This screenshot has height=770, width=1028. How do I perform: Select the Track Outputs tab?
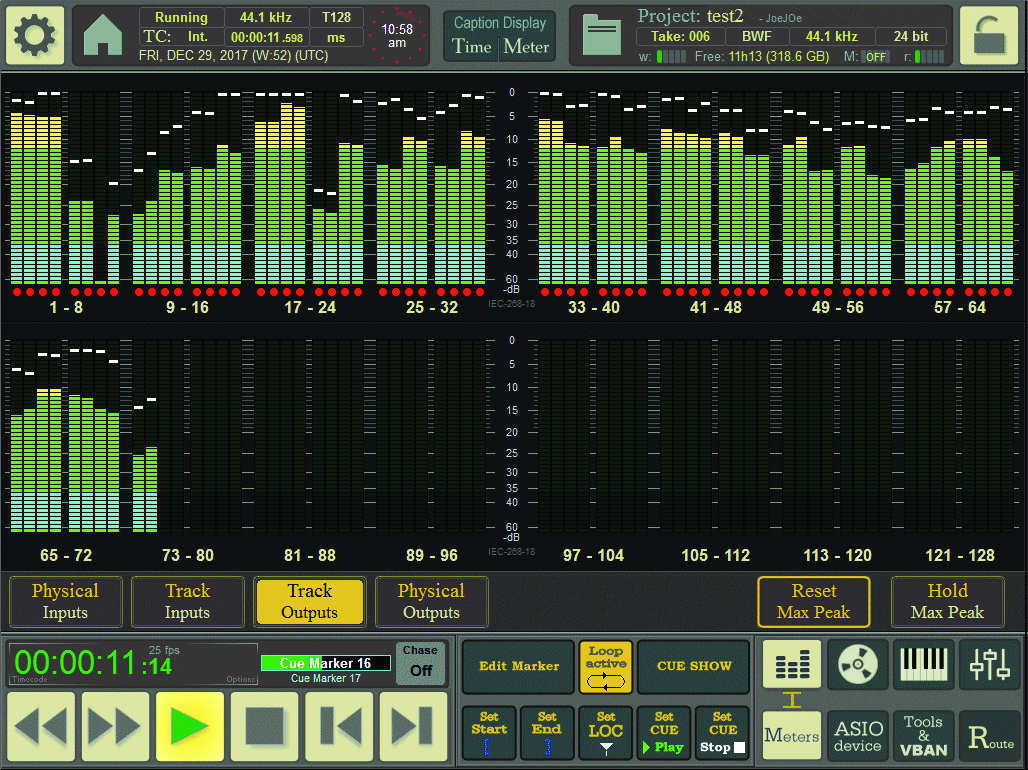309,601
